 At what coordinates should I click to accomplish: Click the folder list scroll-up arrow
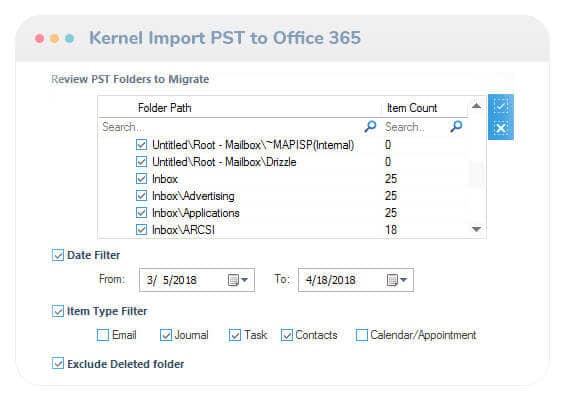[x=476, y=106]
